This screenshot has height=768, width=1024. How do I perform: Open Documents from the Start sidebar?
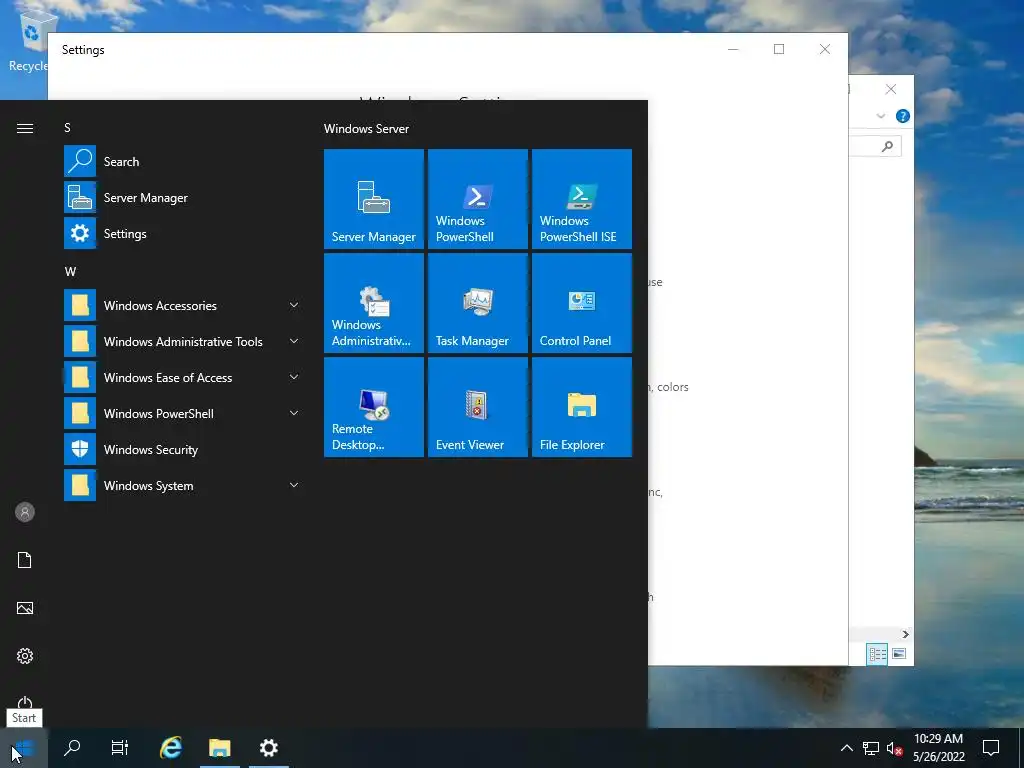coord(25,560)
